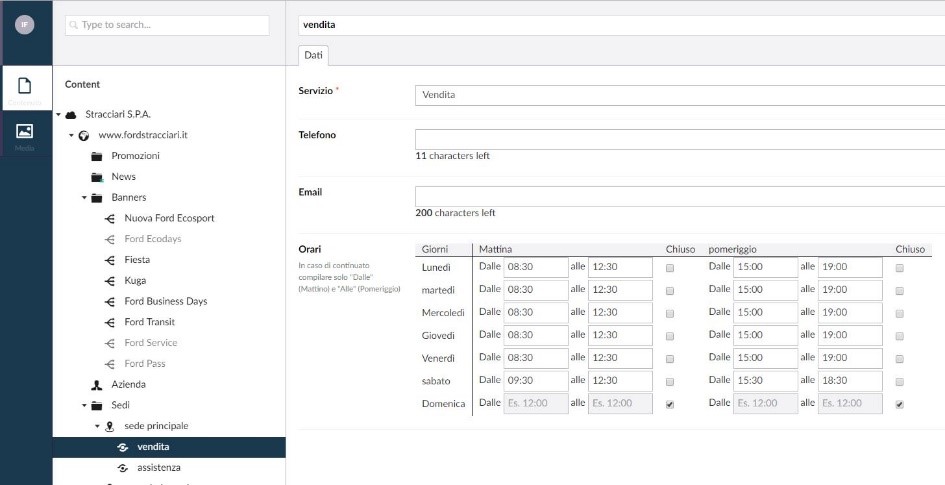Click the sede principale location icon
This screenshot has width=945, height=485.
coord(110,427)
